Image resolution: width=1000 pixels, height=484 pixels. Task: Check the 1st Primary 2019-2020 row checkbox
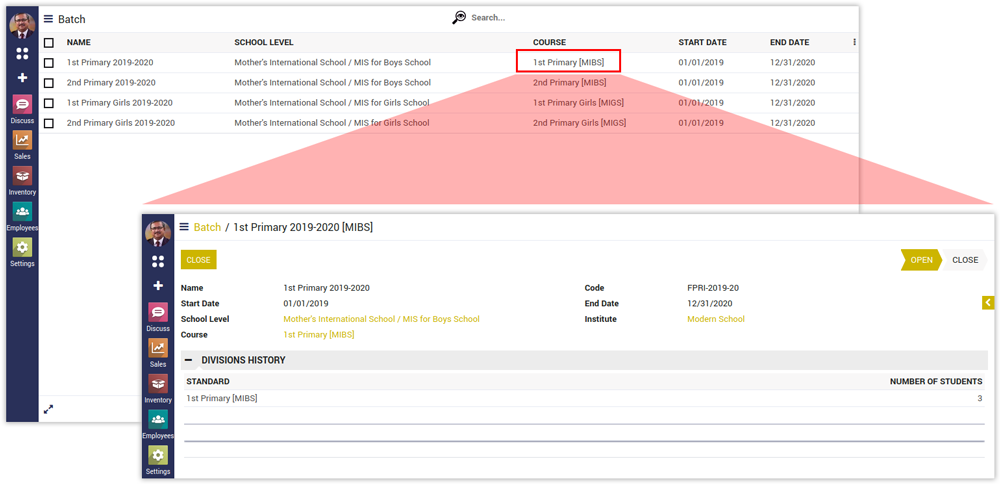49,63
